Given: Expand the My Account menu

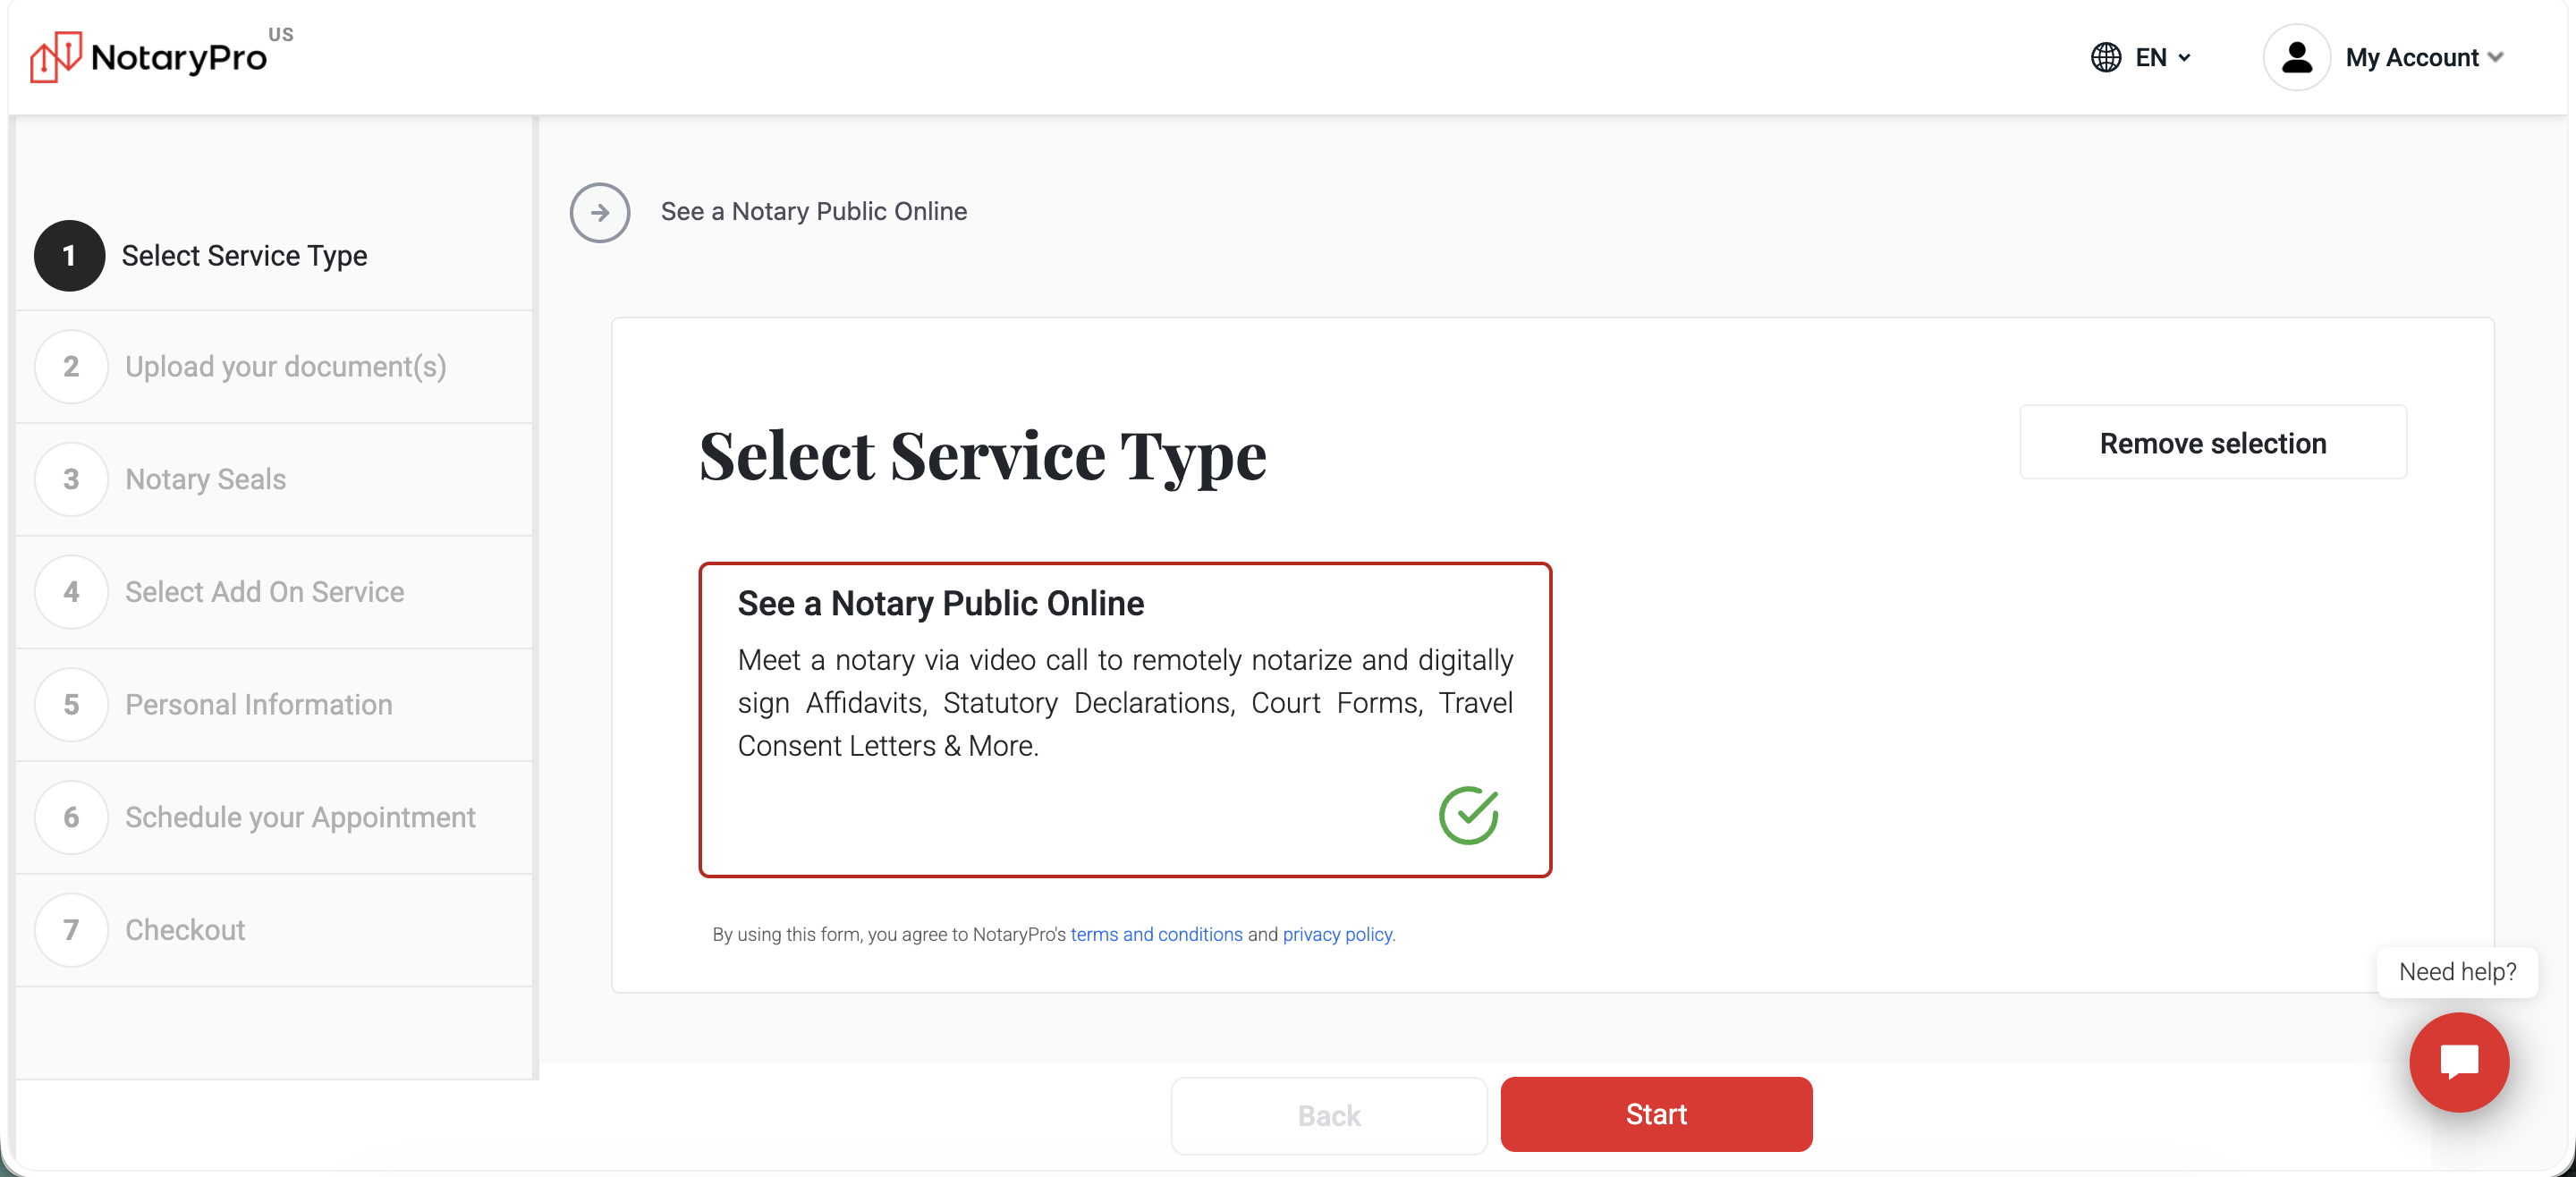Looking at the screenshot, I should [2423, 57].
